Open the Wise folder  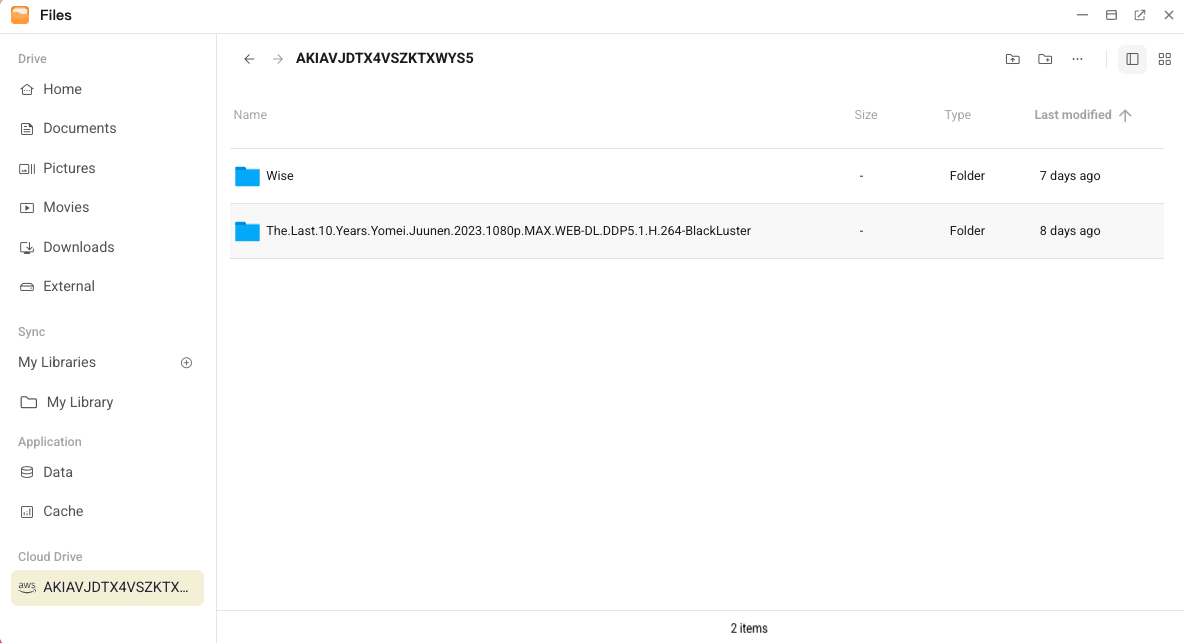[279, 176]
